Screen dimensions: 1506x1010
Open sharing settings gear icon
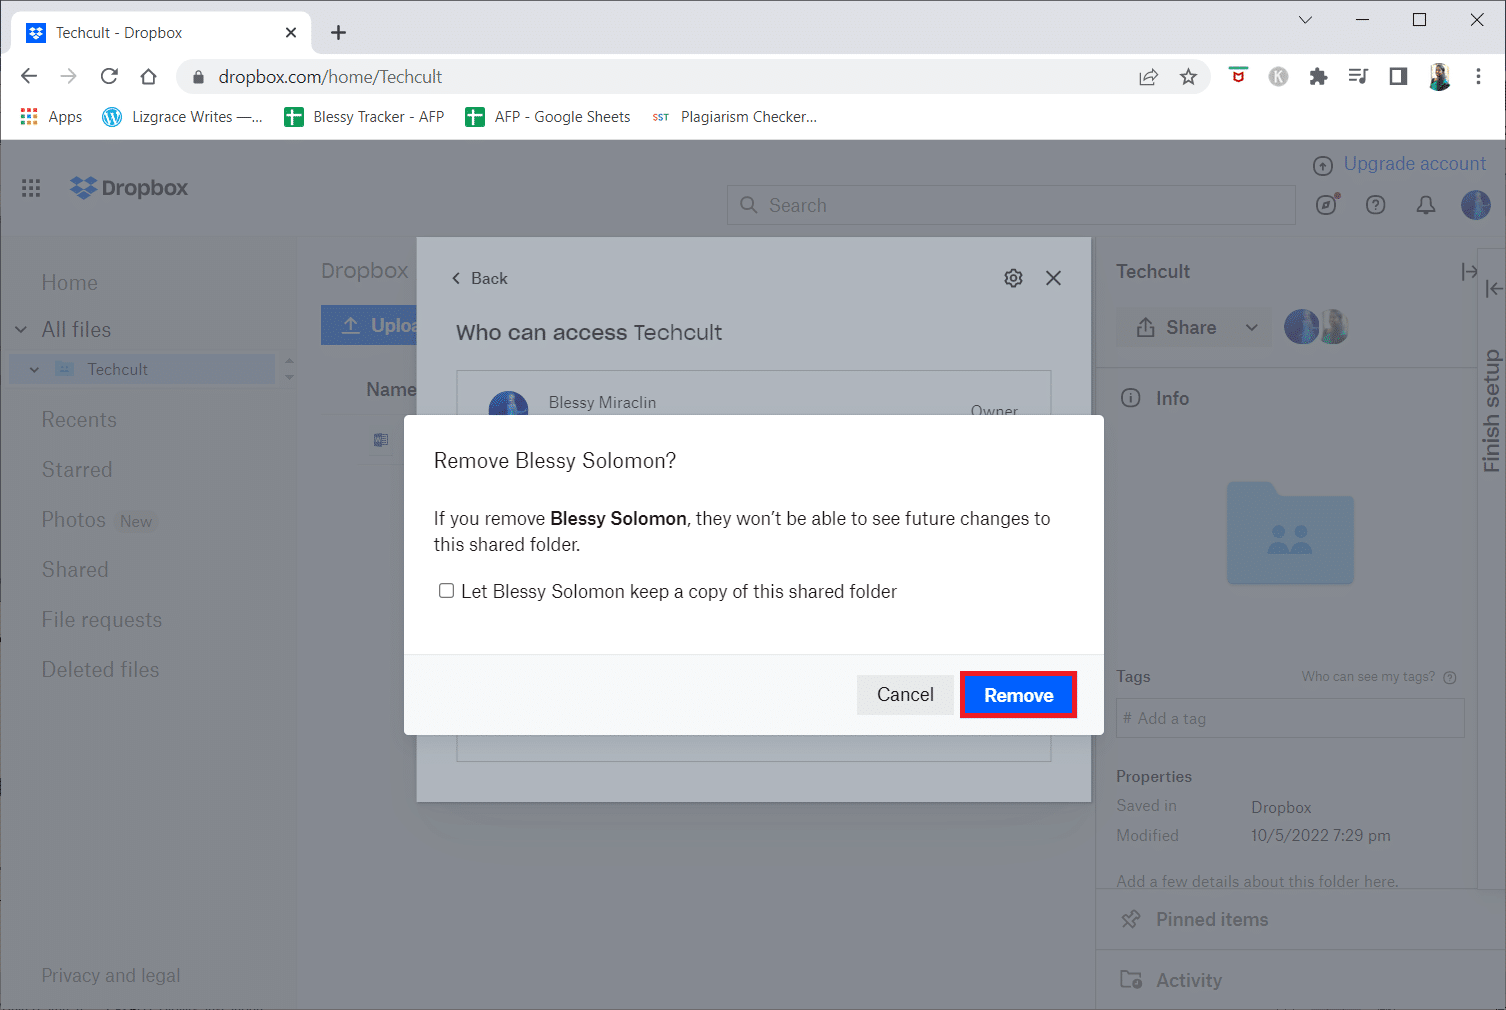tap(1013, 278)
